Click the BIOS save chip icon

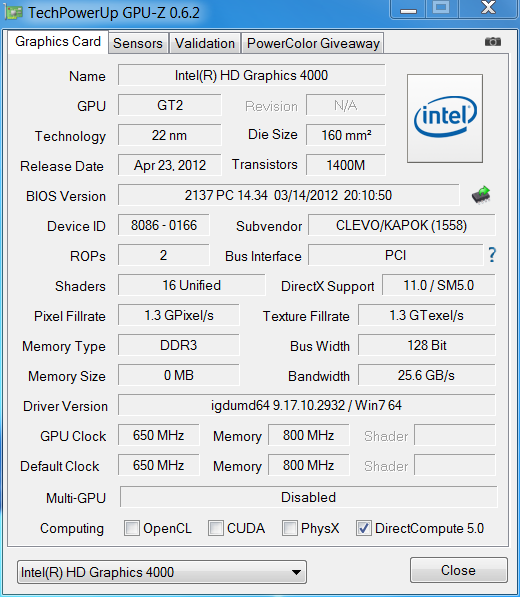coord(481,195)
